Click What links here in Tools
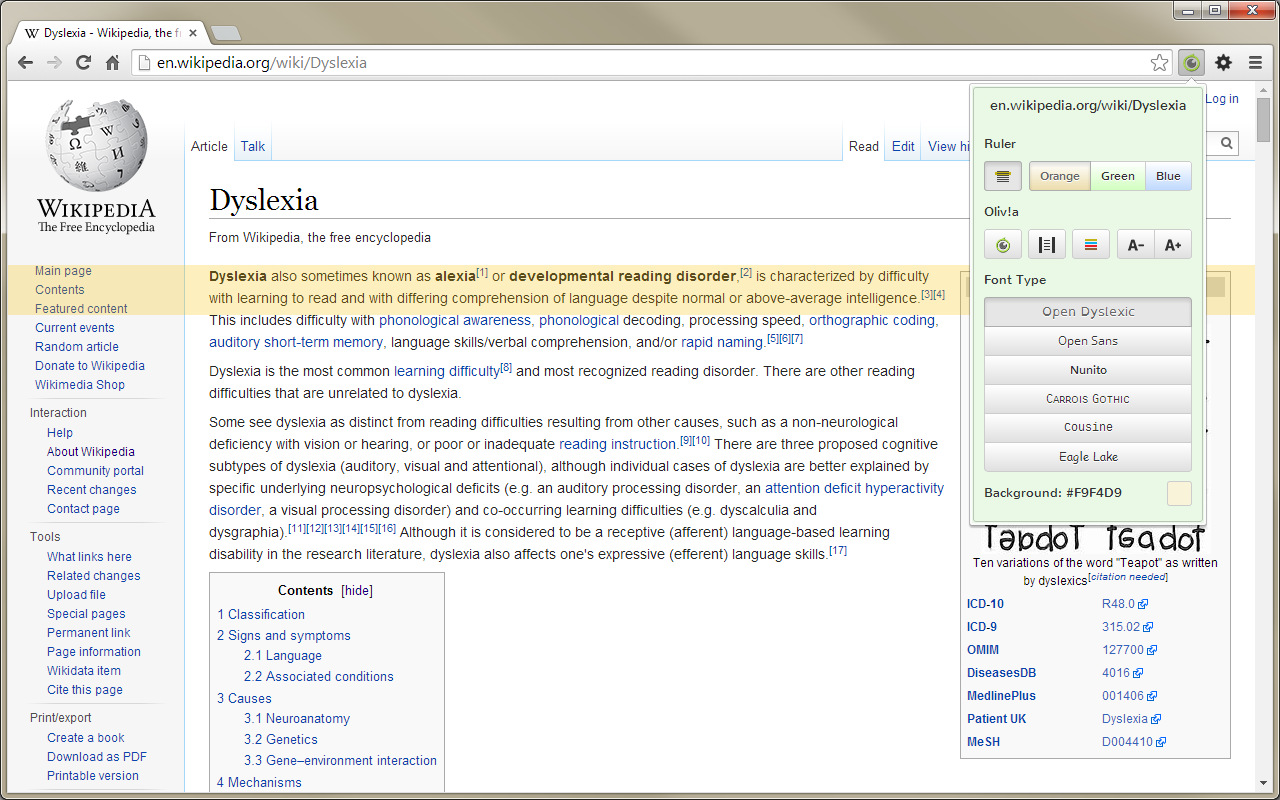This screenshot has width=1280, height=800. click(x=89, y=557)
